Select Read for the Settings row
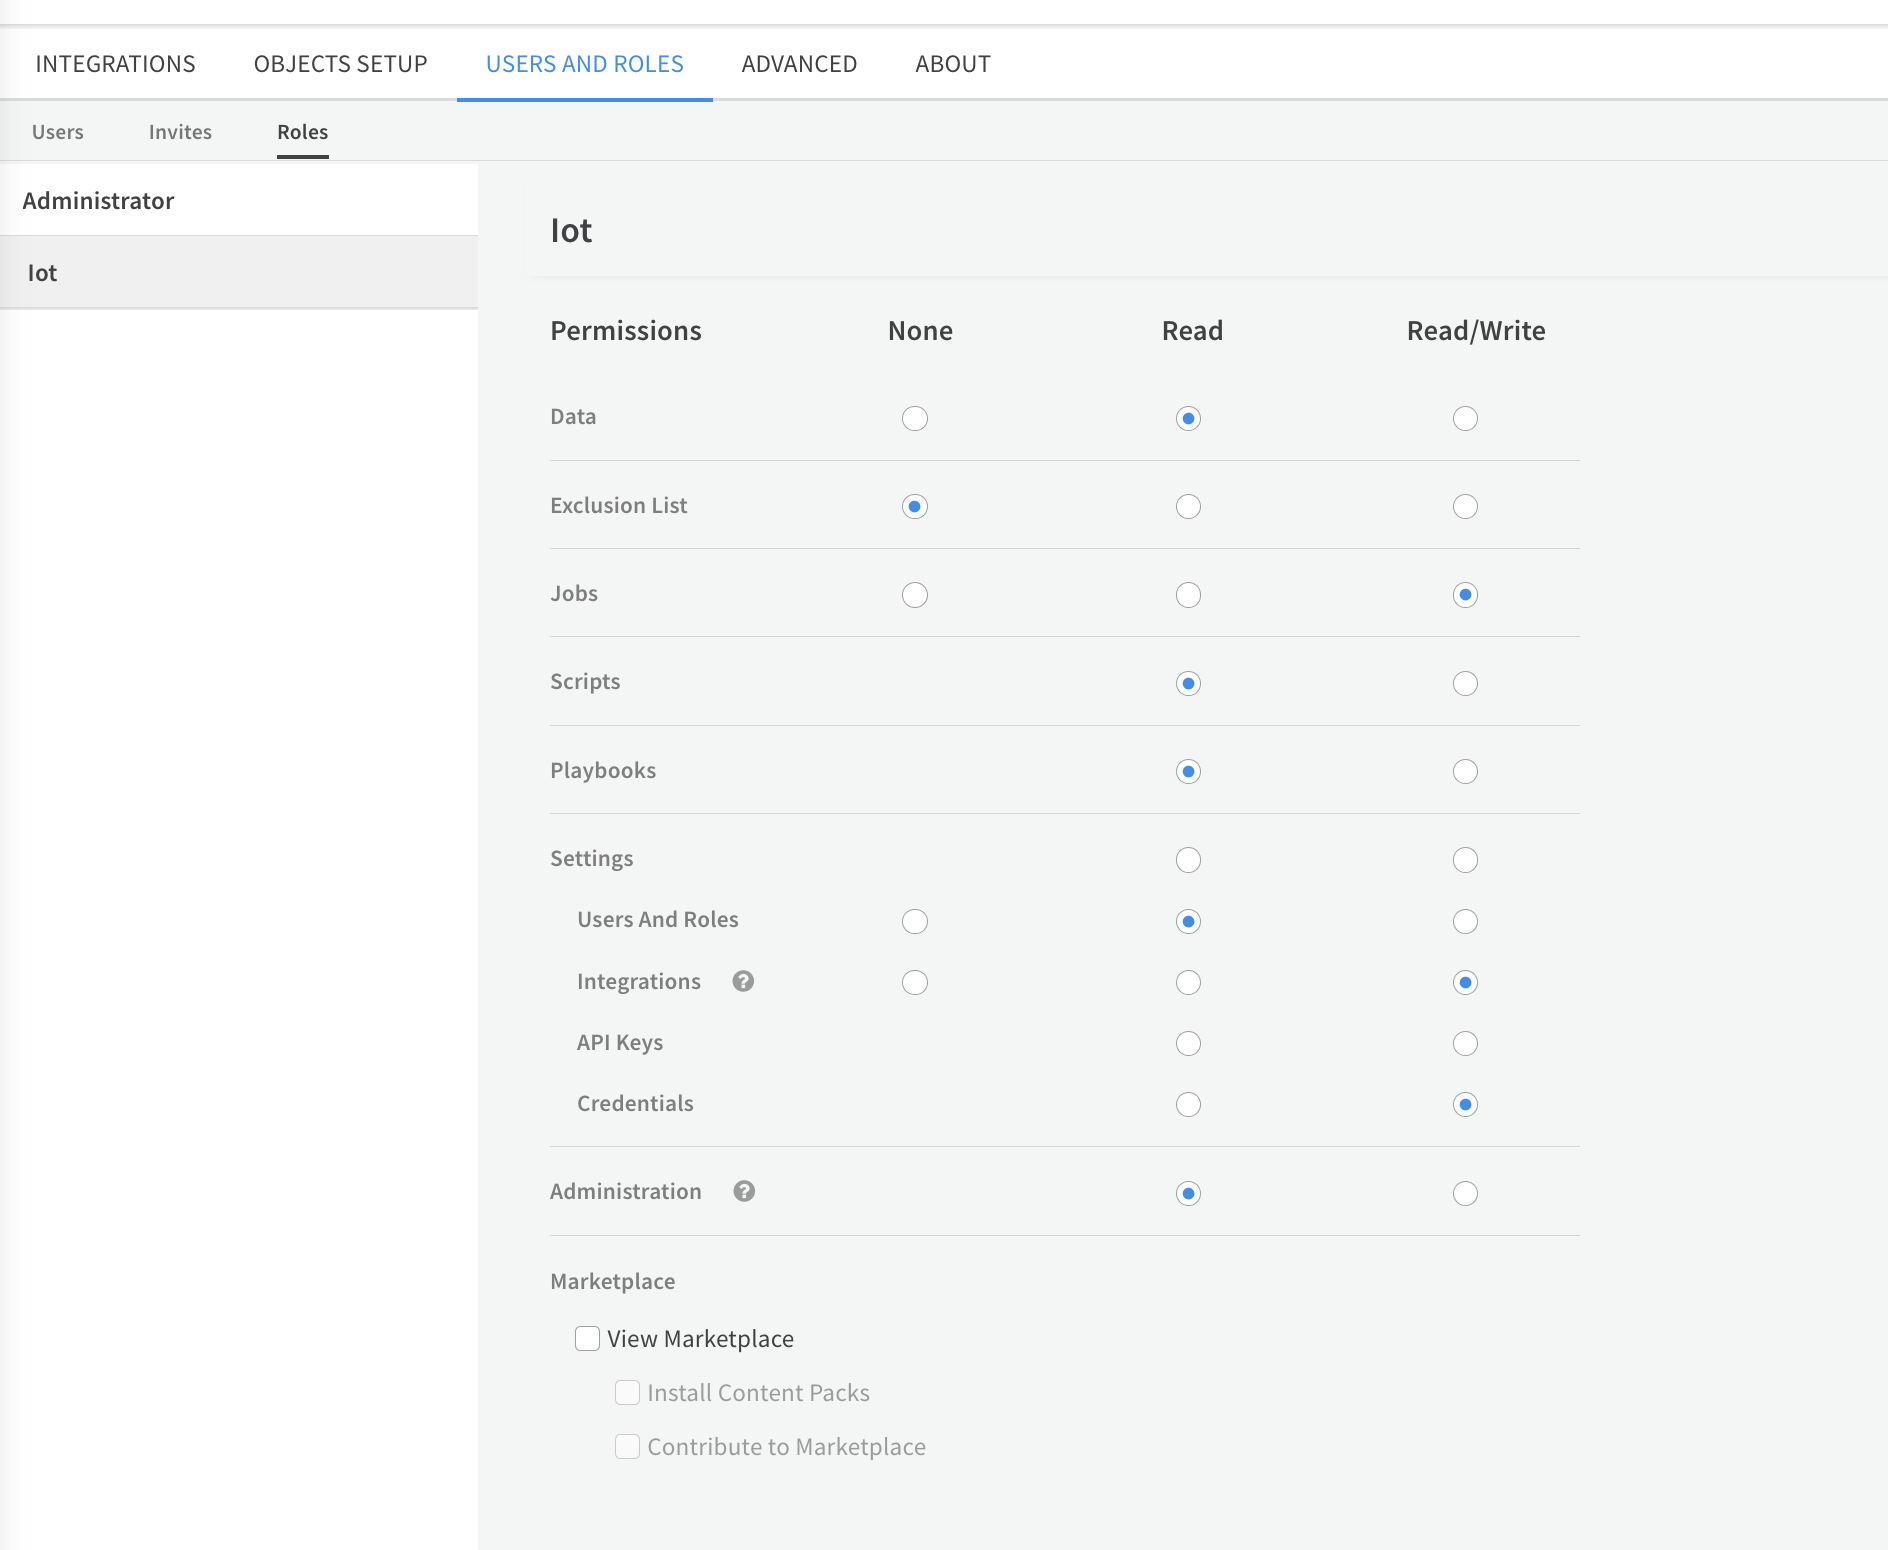The image size is (1888, 1550). [x=1188, y=860]
